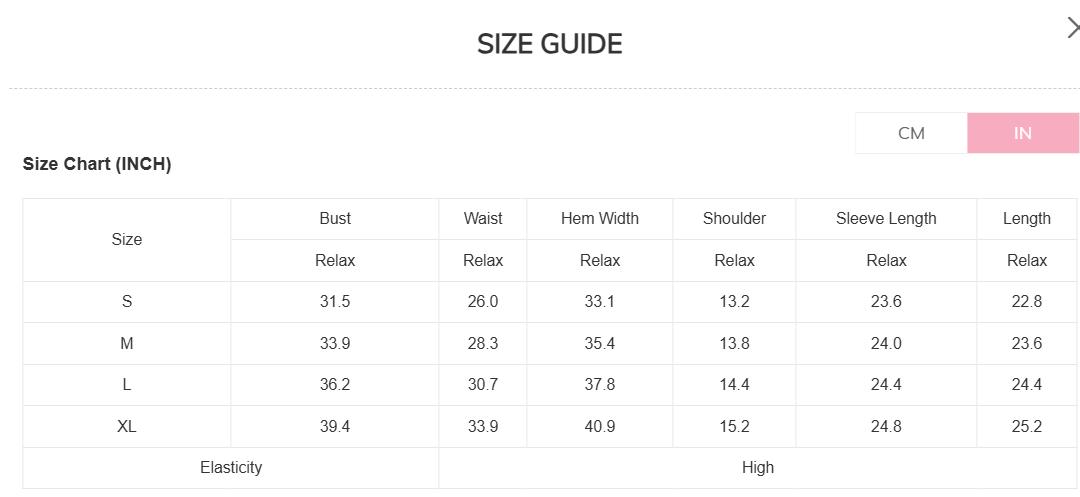Select the High elasticity value
Image resolution: width=1080 pixels, height=497 pixels.
(x=758, y=468)
